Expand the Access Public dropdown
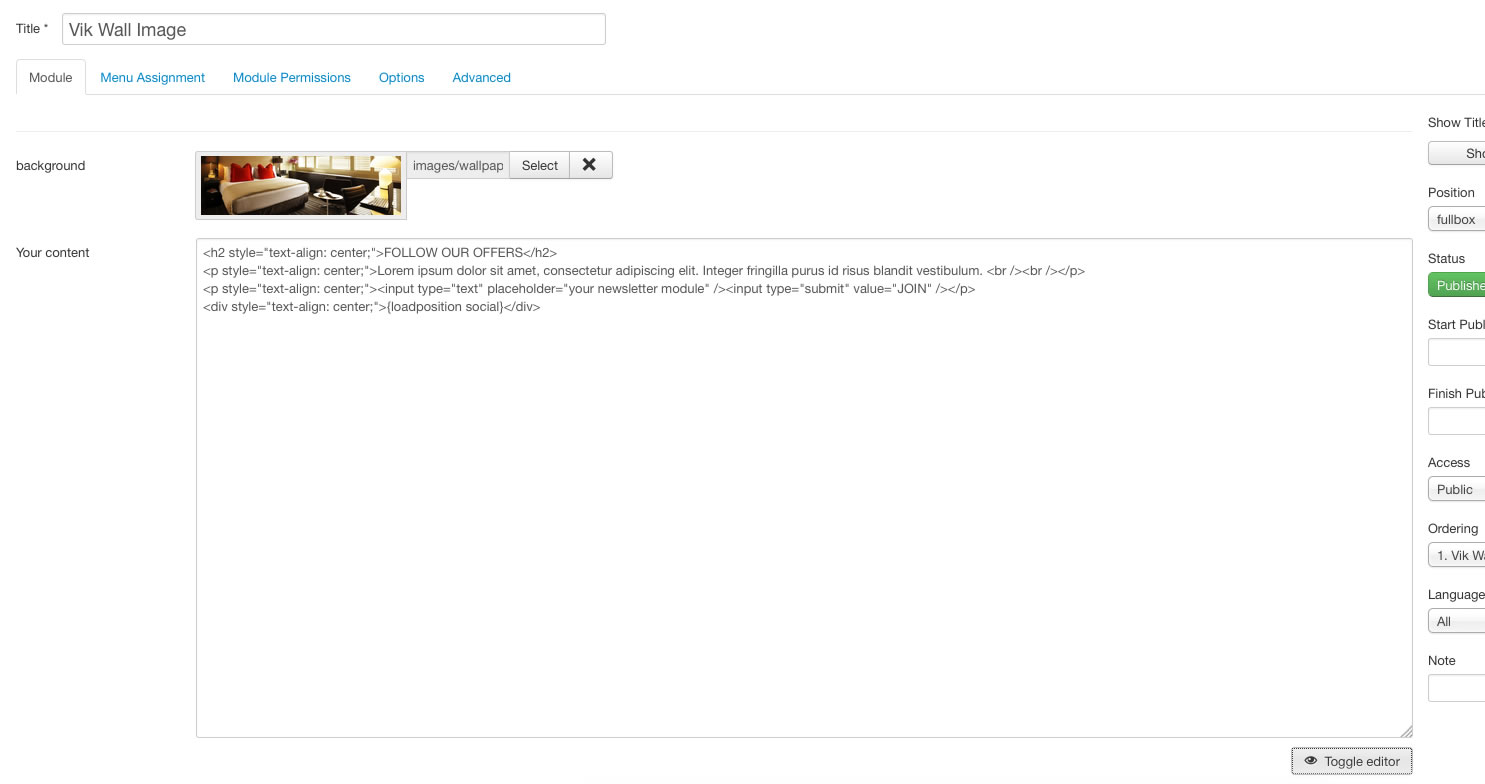1485x784 pixels. [1457, 489]
